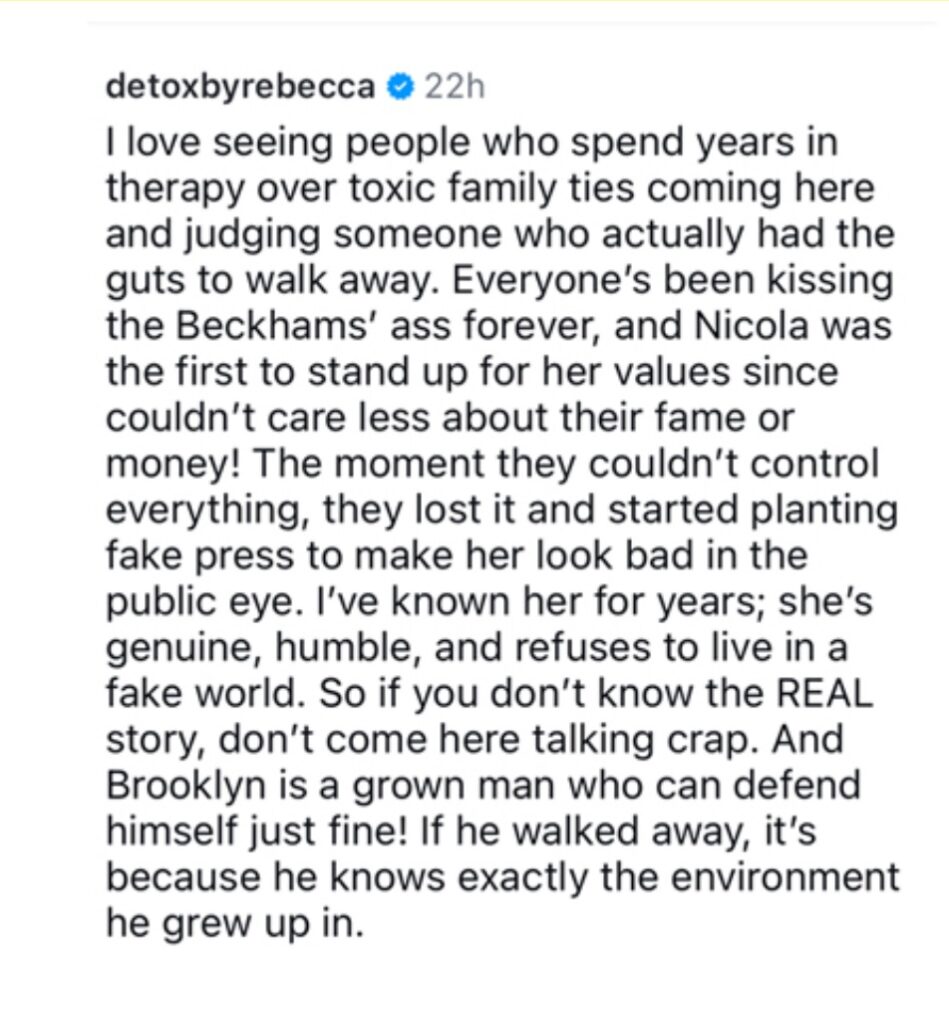Click the final line 'he grew up in.'
This screenshot has width=949, height=1024.
[234, 924]
